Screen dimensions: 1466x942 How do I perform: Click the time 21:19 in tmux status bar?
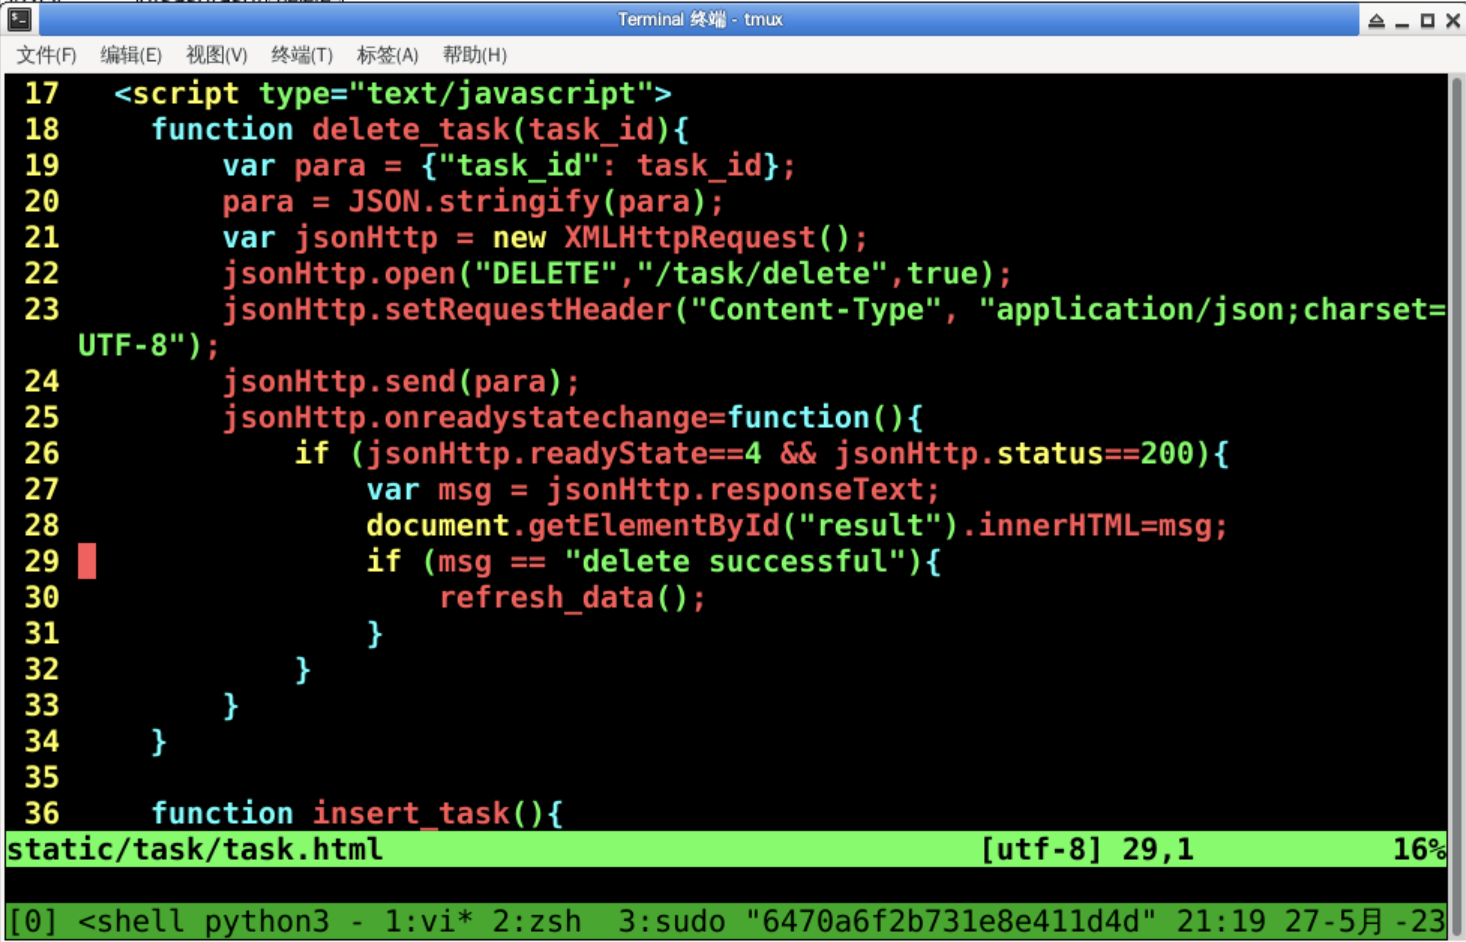tap(1220, 921)
